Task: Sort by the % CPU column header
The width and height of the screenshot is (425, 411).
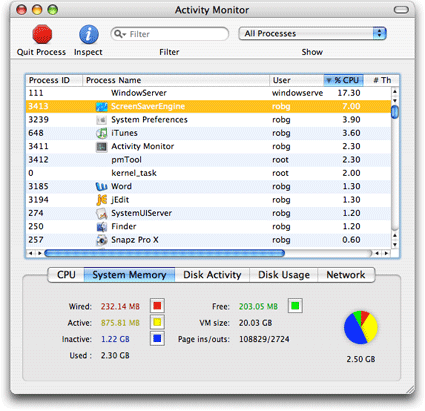Action: click(343, 80)
